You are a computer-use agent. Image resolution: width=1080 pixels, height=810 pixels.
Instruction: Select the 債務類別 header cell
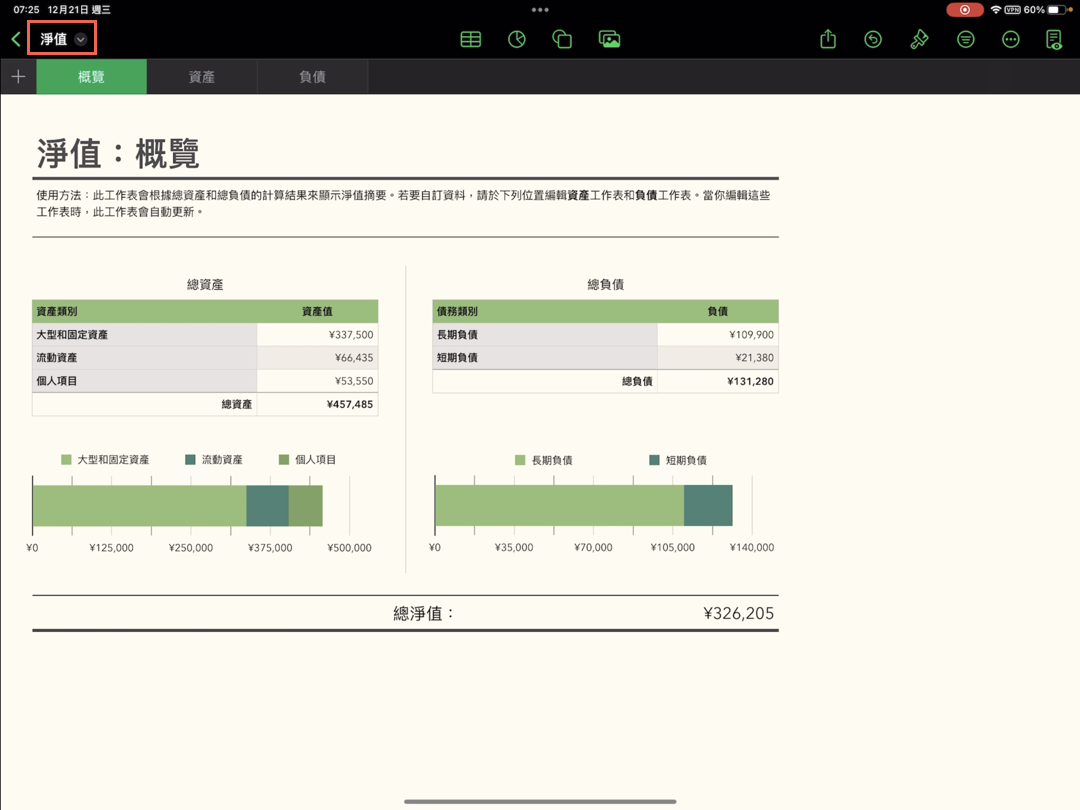pyautogui.click(x=545, y=311)
